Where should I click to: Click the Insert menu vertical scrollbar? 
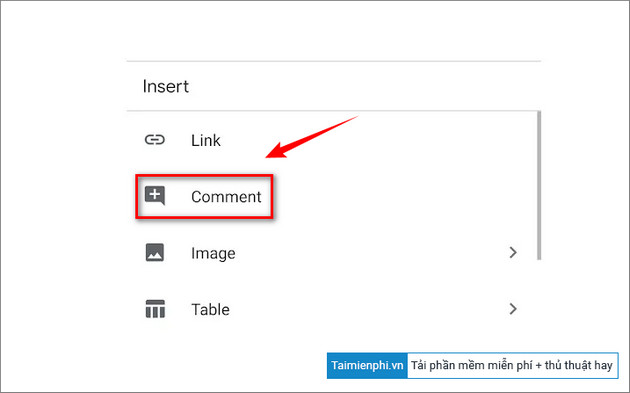539,186
